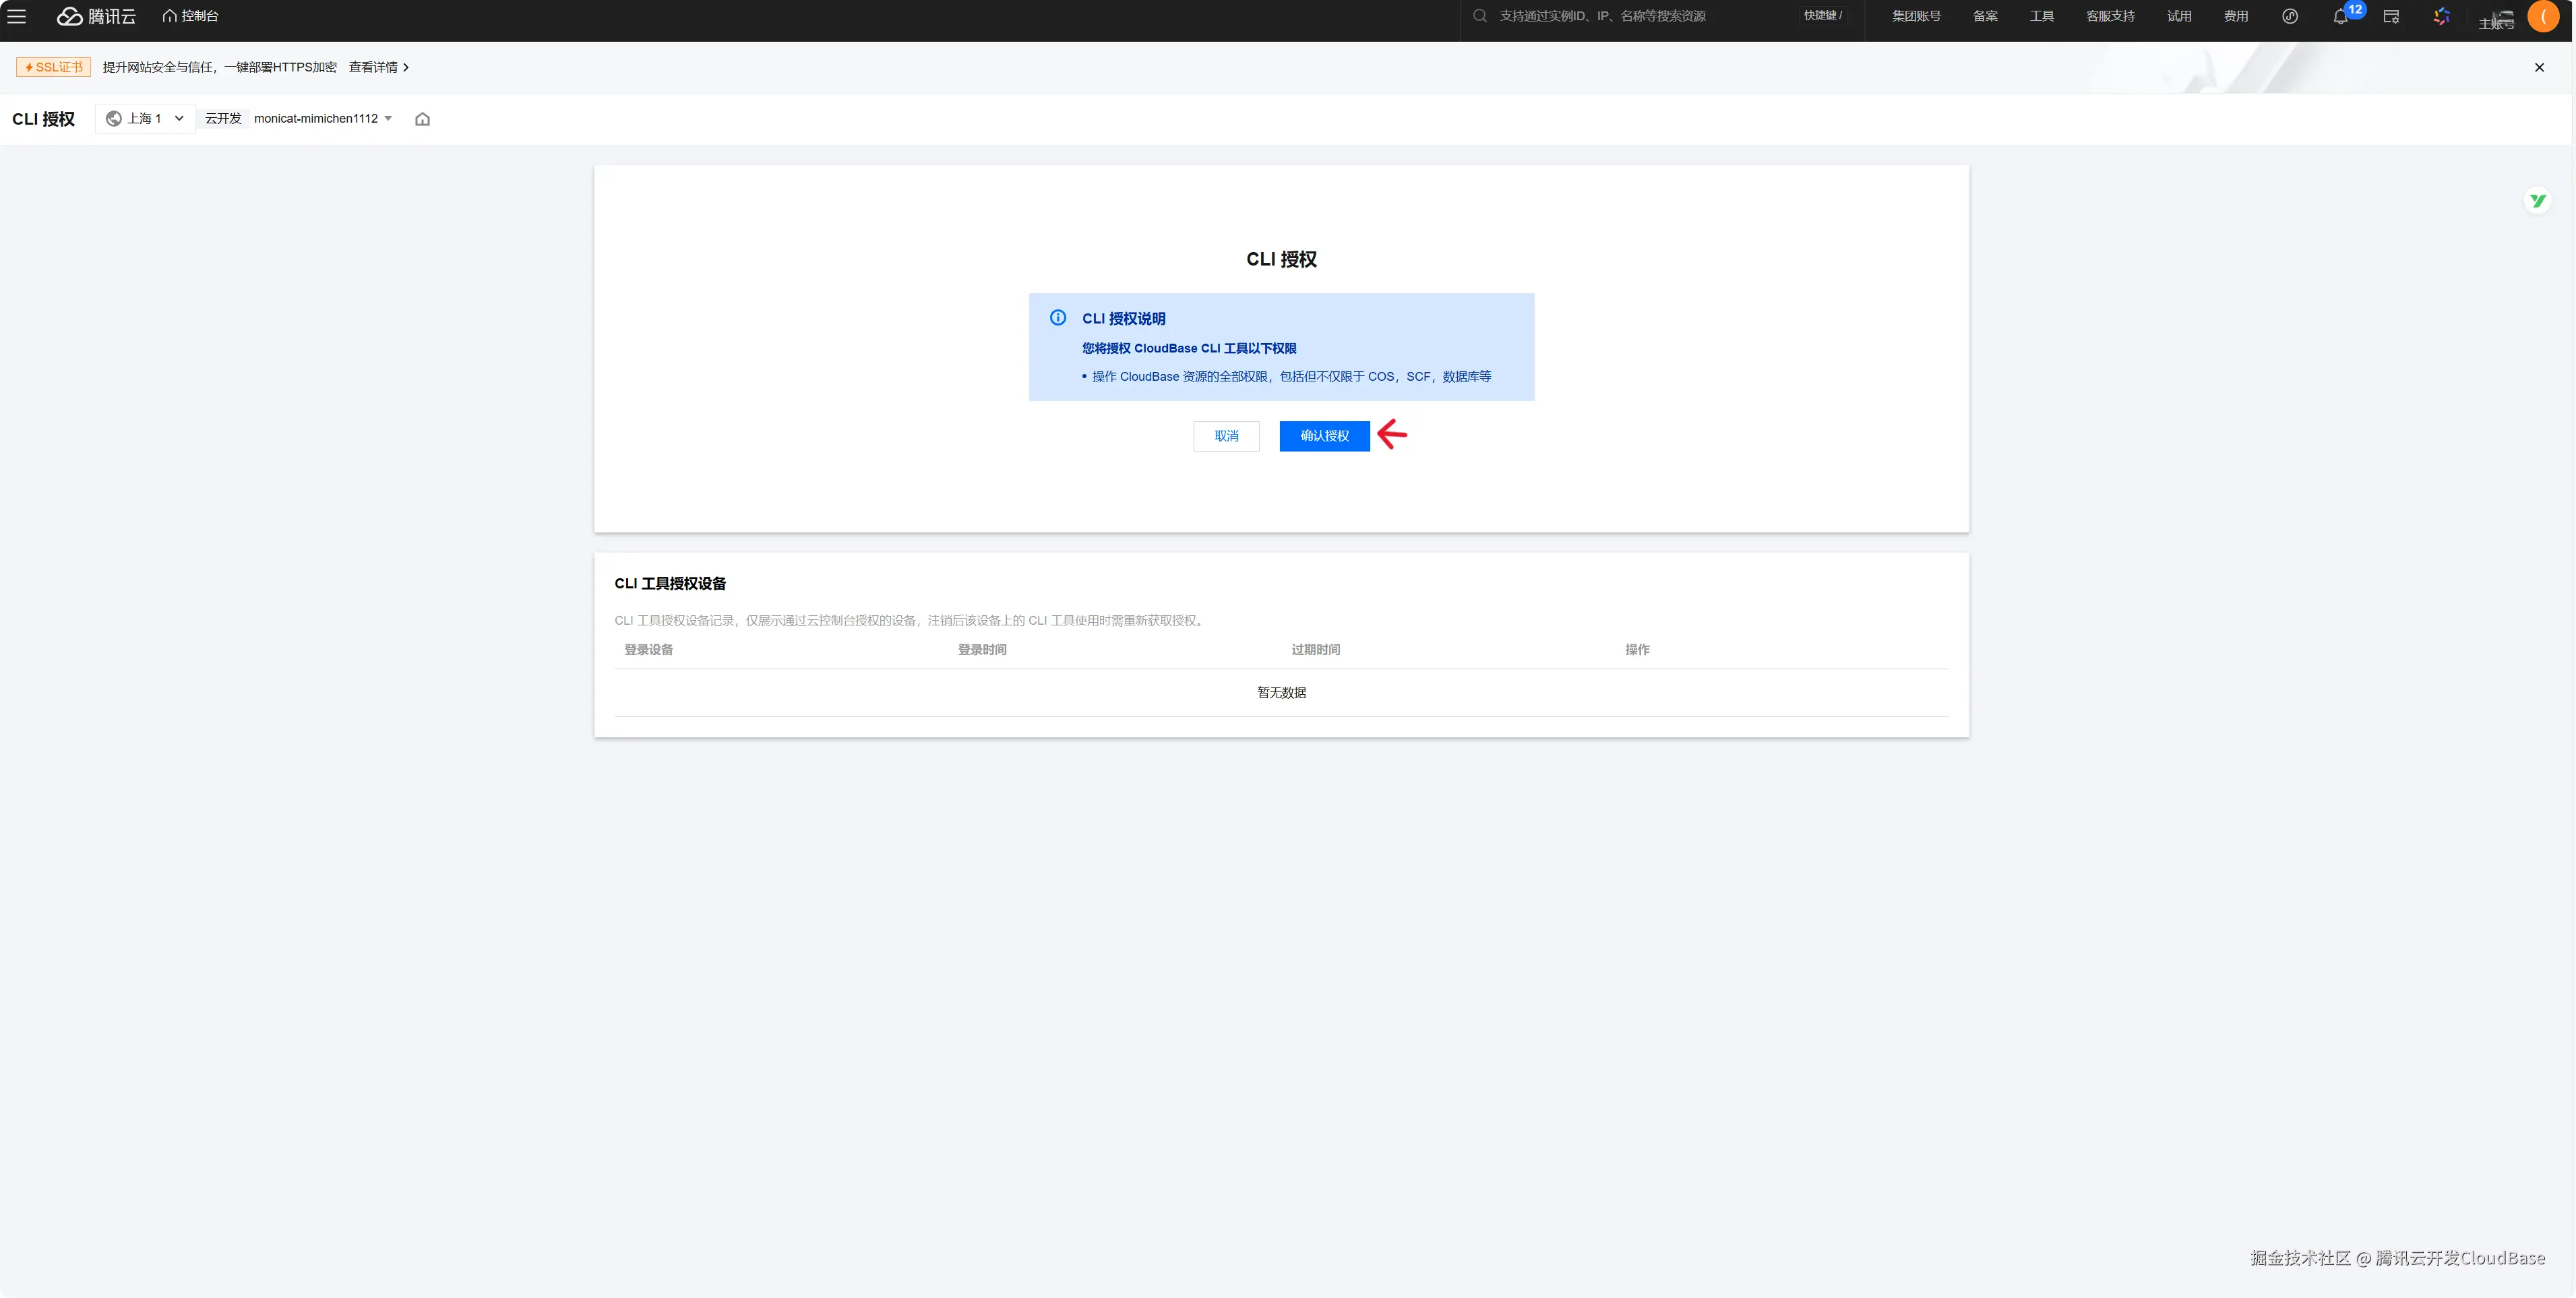Open the 查看详情 SSL banner link
The height and width of the screenshot is (1298, 2576).
click(378, 67)
